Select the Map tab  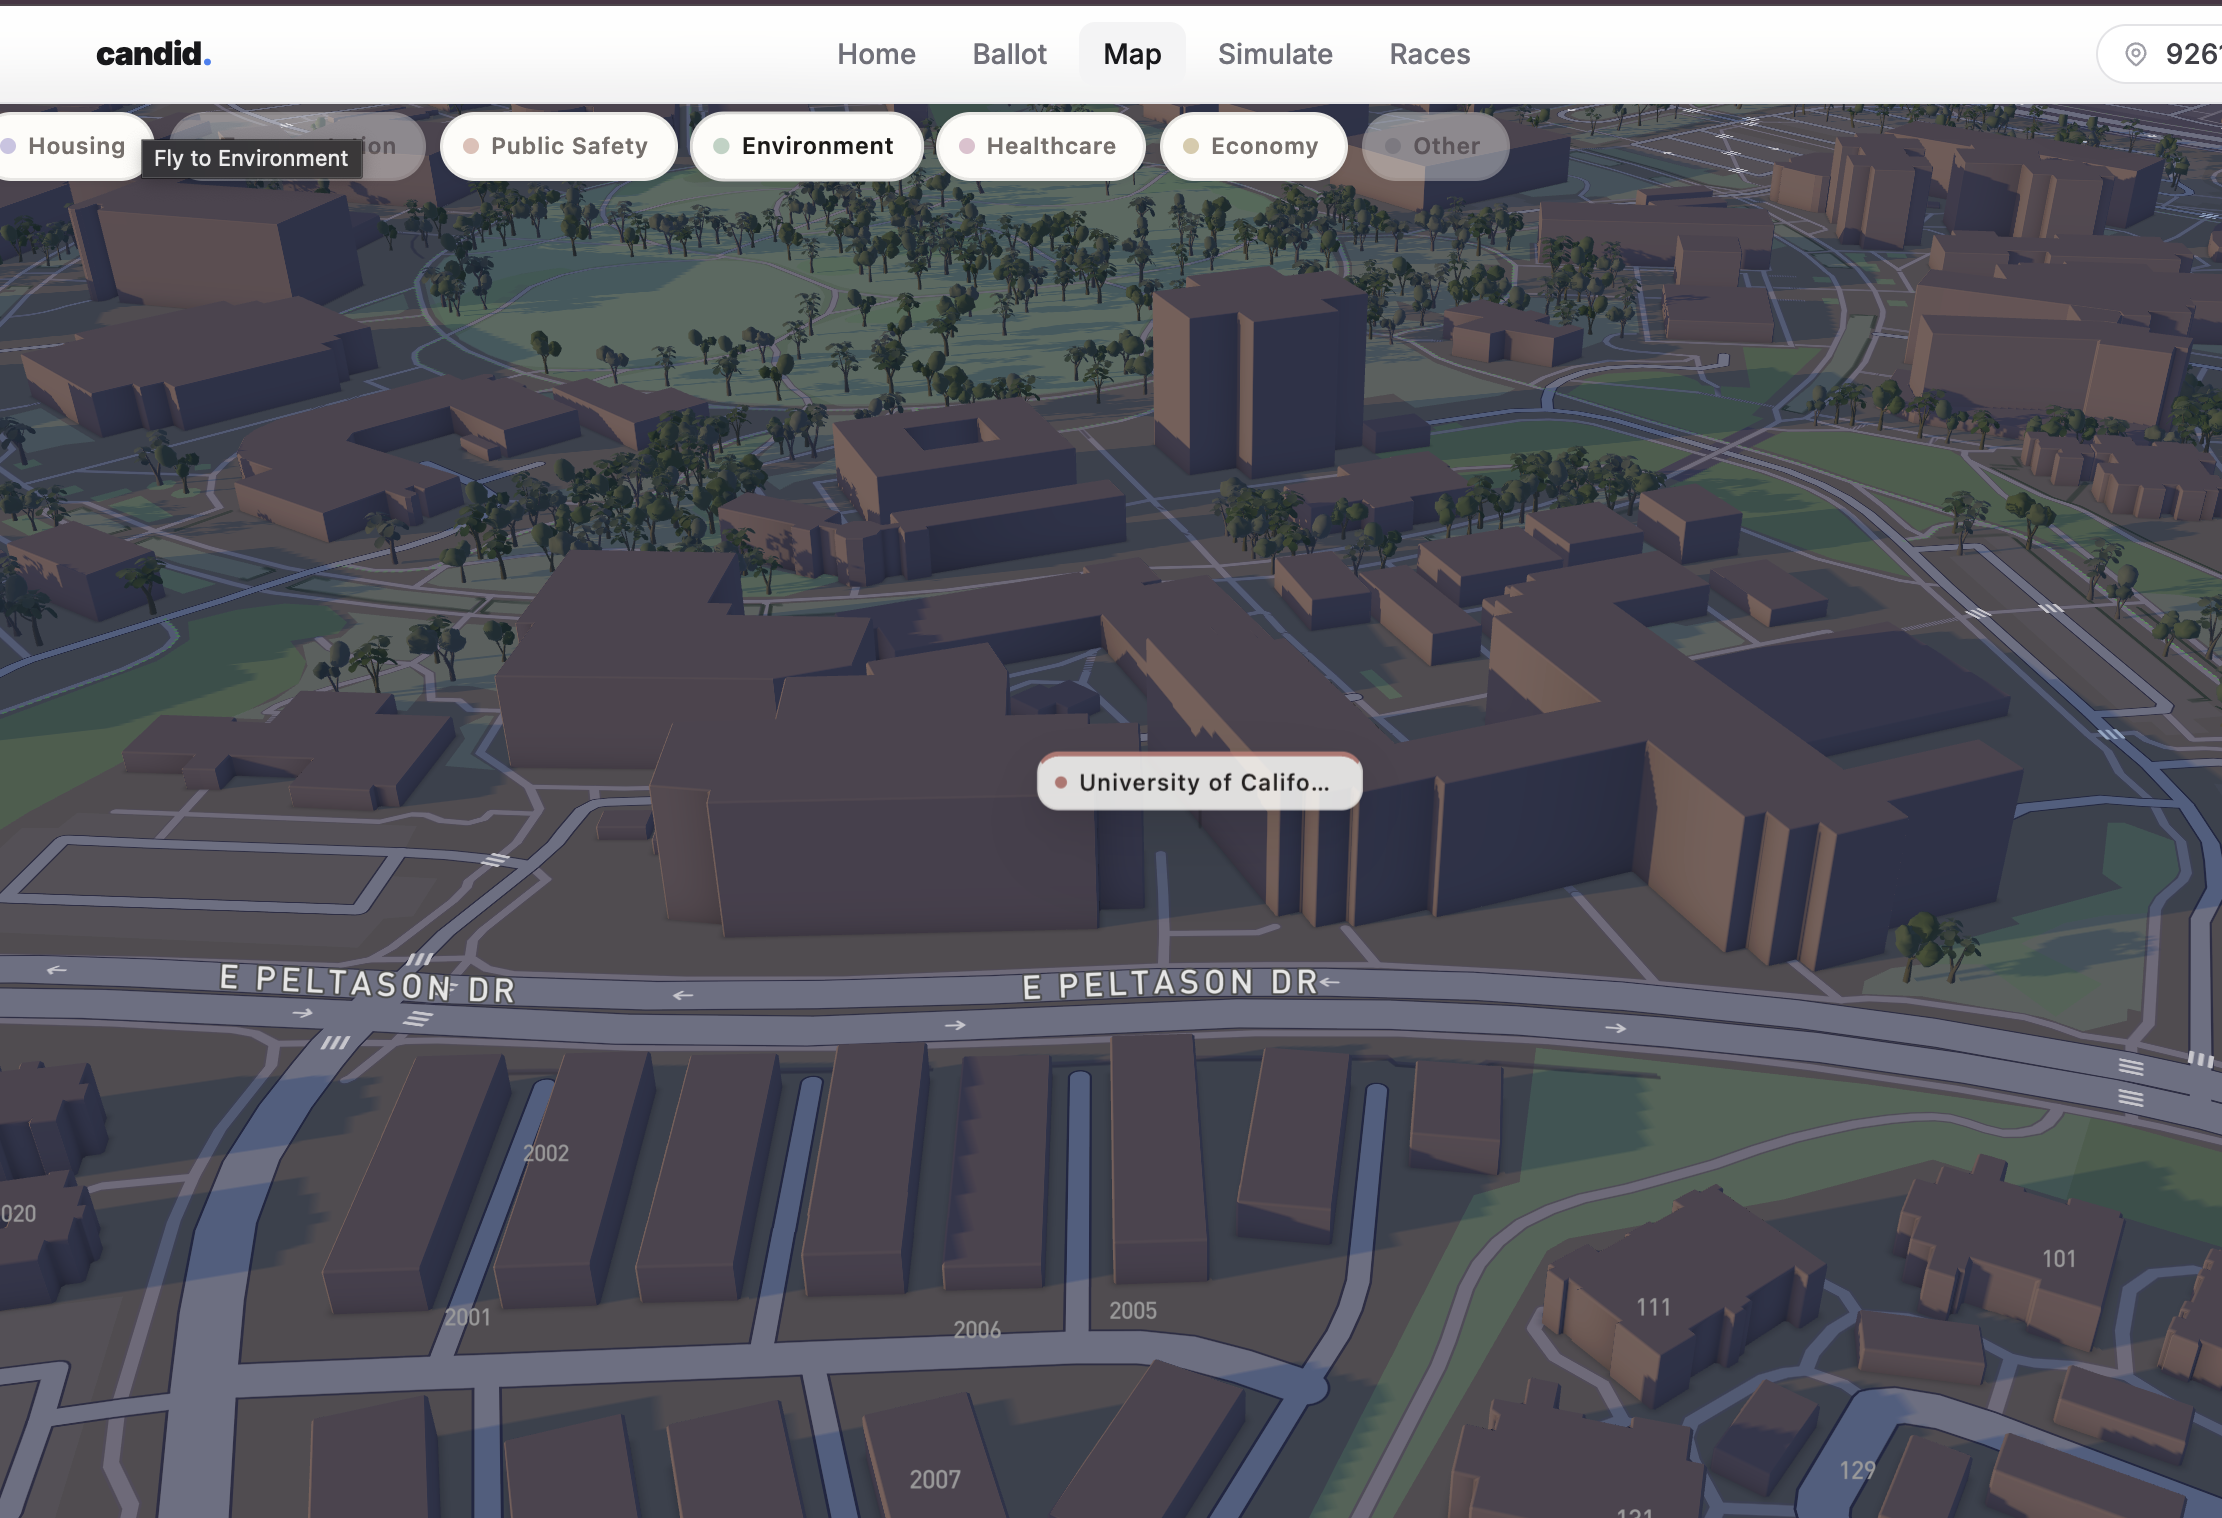coord(1132,54)
